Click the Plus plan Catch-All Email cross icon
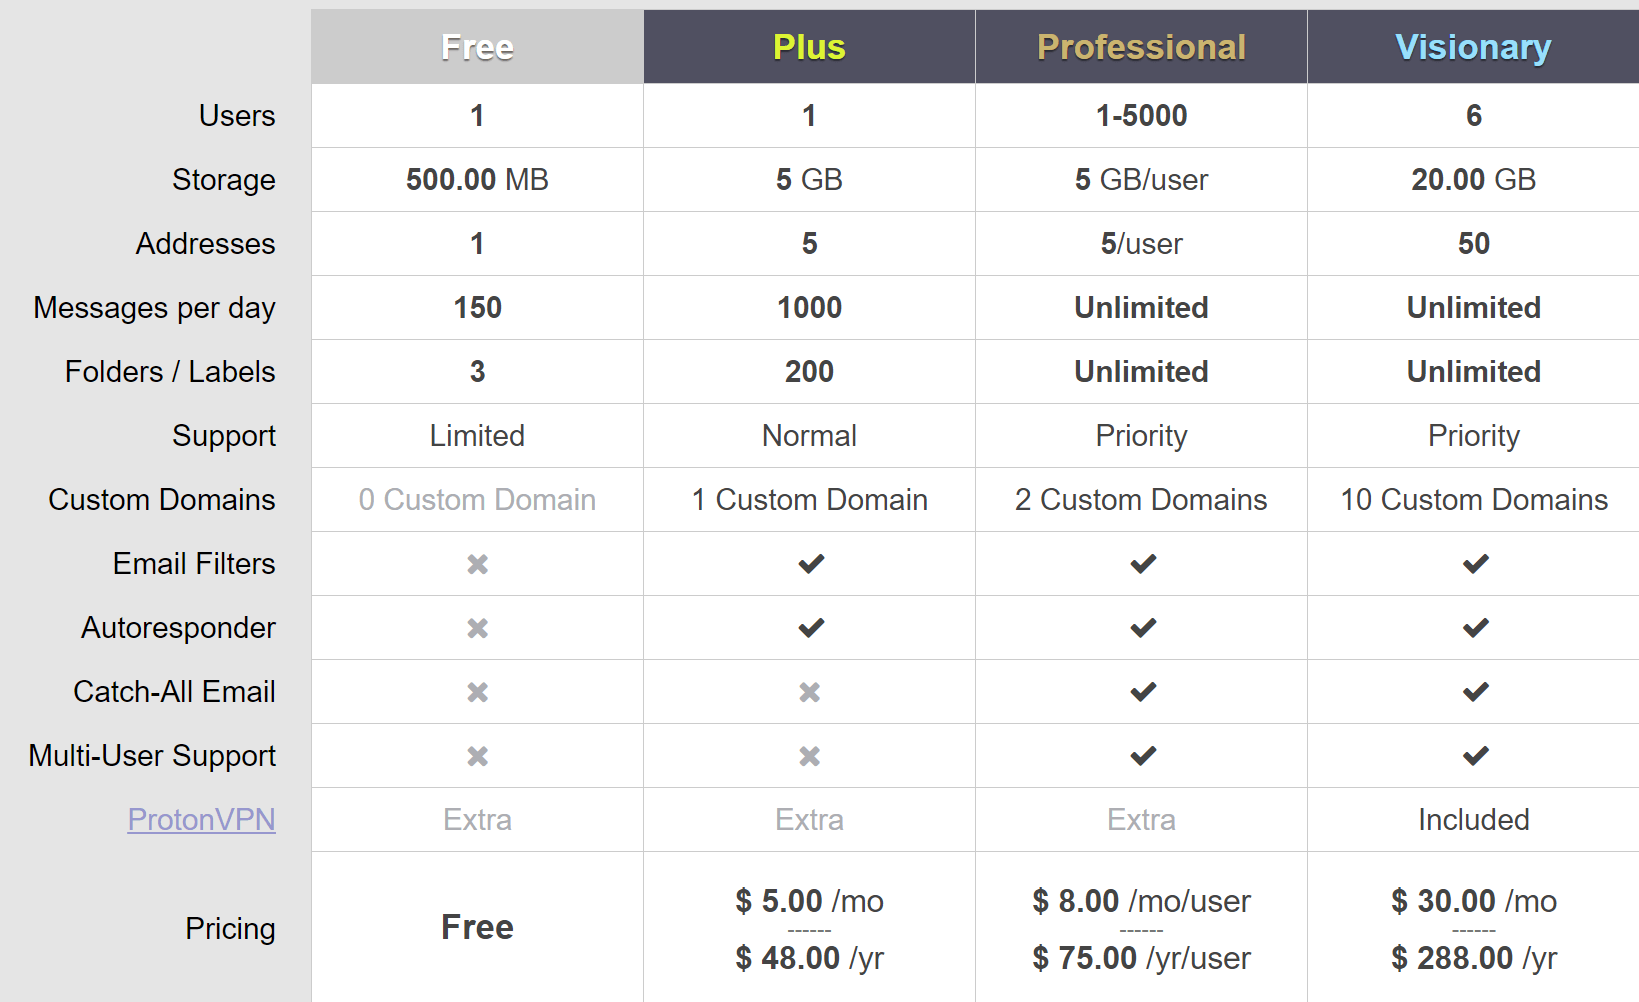Image resolution: width=1639 pixels, height=1002 pixels. pyautogui.click(x=810, y=692)
